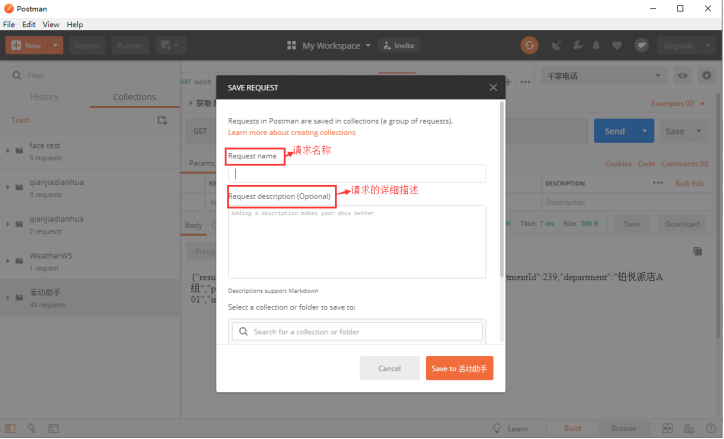Click the params column options ellipsis
This screenshot has width=724, height=439.
point(658,183)
